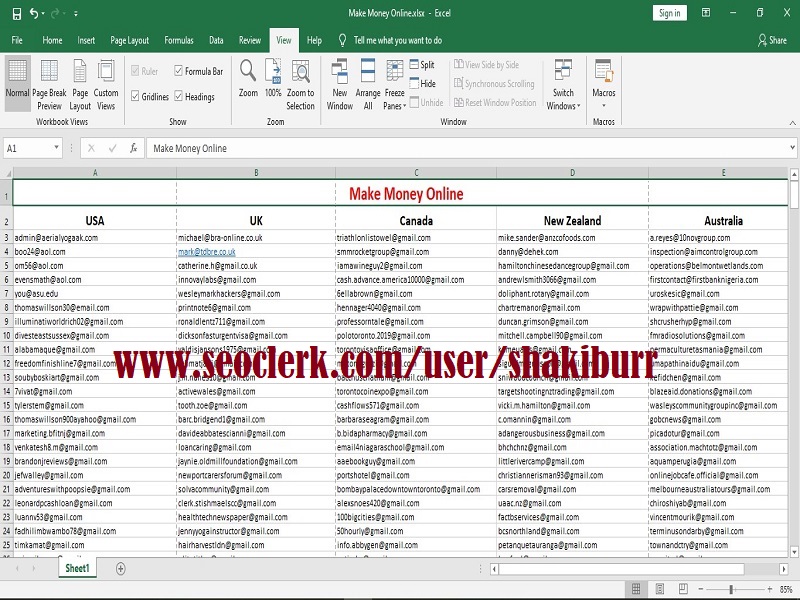
Task: Open the Review tab
Action: pyautogui.click(x=249, y=40)
